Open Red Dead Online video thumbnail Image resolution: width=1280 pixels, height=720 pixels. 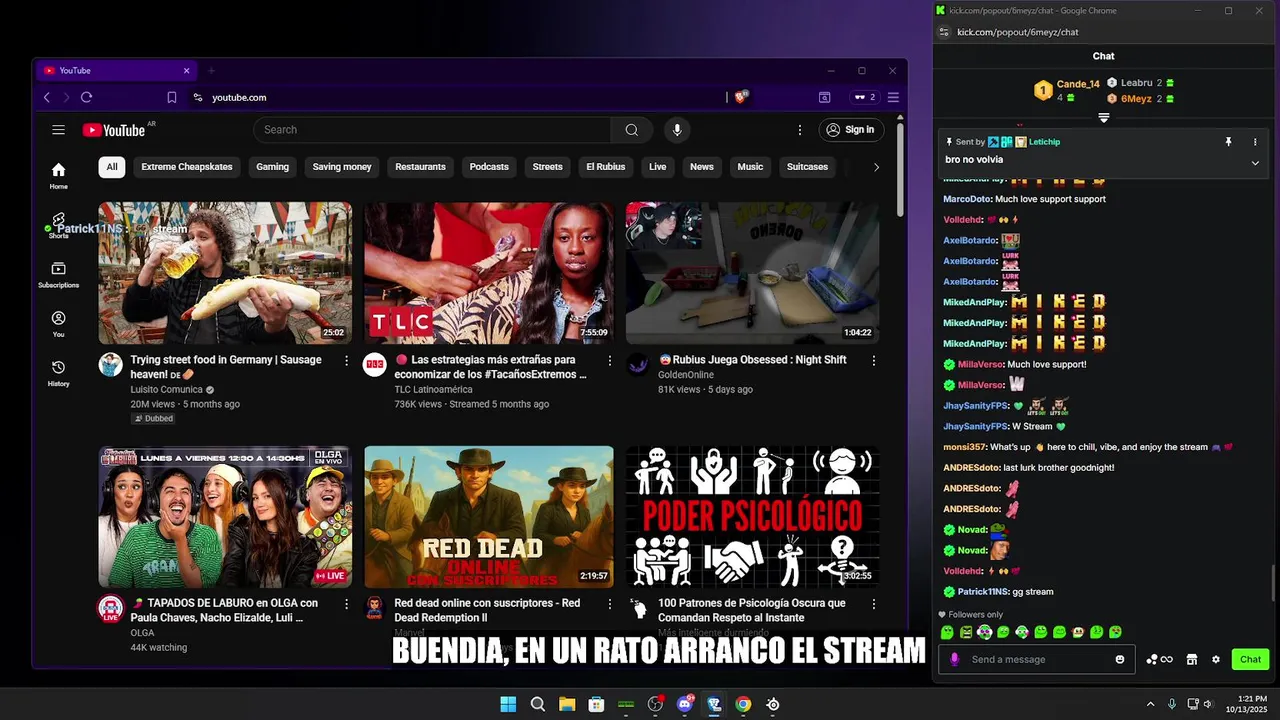pos(489,517)
